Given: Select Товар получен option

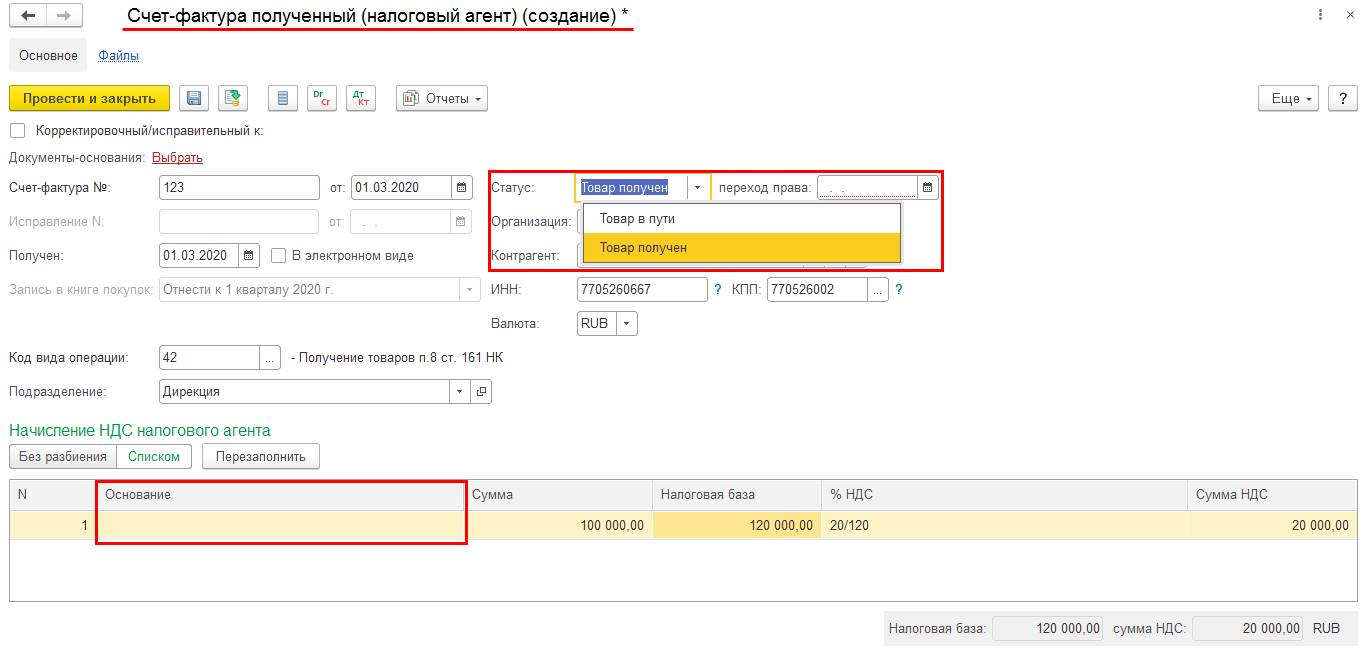Looking at the screenshot, I should click(x=742, y=247).
